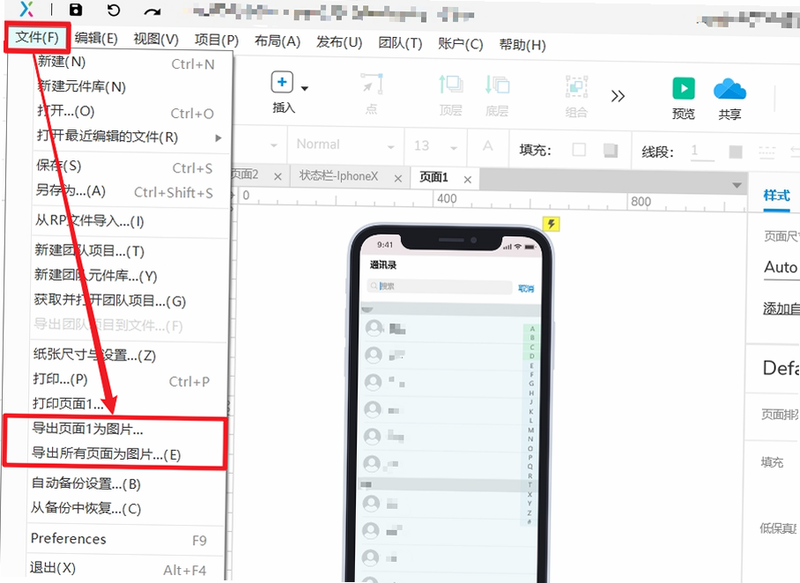This screenshot has width=800, height=583.
Task: Switch to the 样式 panel tab
Action: [777, 195]
